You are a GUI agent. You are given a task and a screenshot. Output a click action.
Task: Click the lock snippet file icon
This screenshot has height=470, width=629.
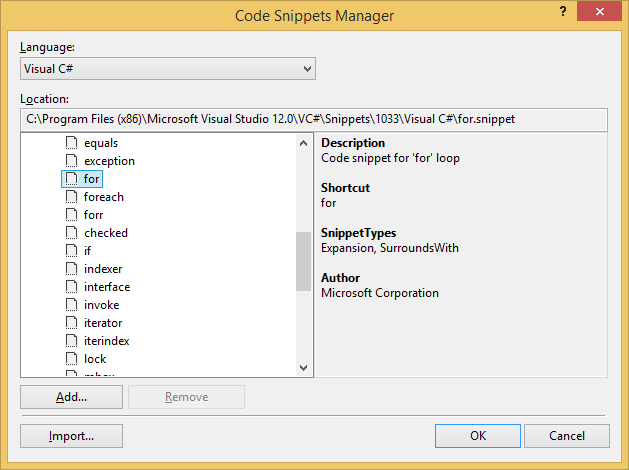click(71, 359)
